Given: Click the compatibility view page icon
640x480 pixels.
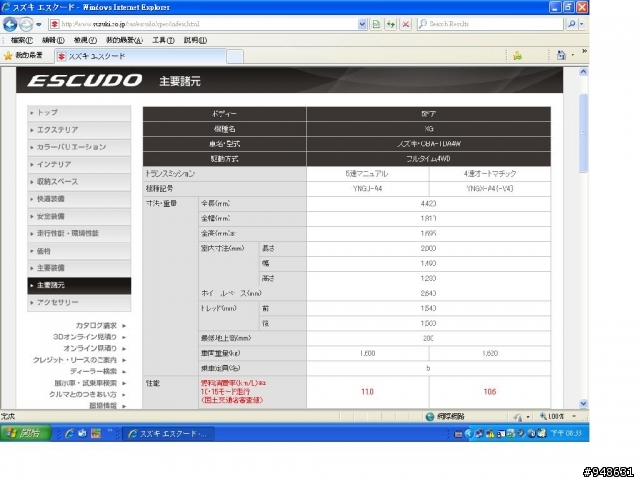Looking at the screenshot, I should click(x=376, y=24).
